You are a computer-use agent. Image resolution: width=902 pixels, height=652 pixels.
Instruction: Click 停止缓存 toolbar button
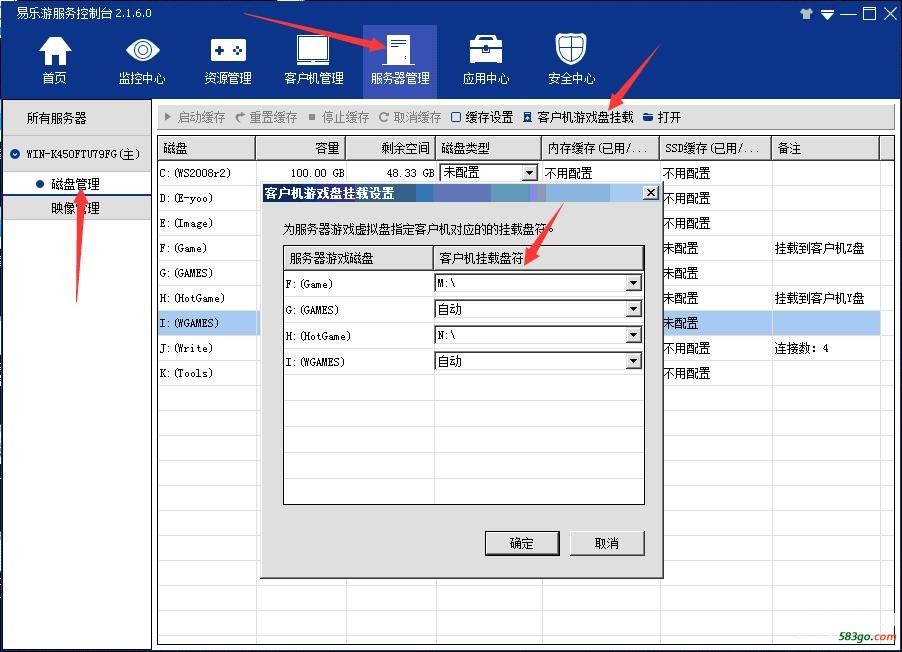coord(338,117)
